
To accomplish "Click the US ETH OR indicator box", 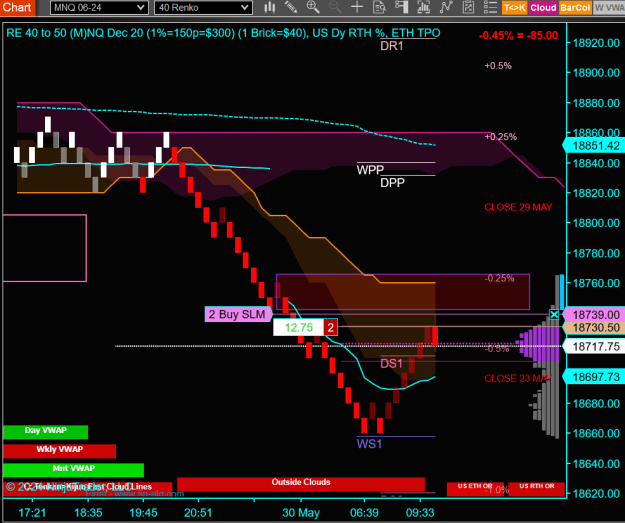I will (475, 488).
